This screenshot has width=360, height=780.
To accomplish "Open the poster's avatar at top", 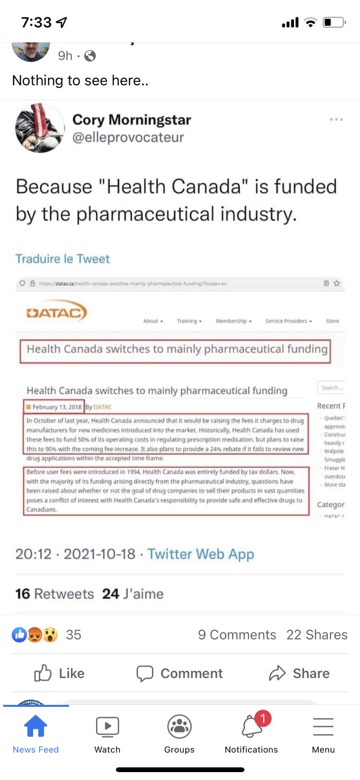I will (31, 52).
